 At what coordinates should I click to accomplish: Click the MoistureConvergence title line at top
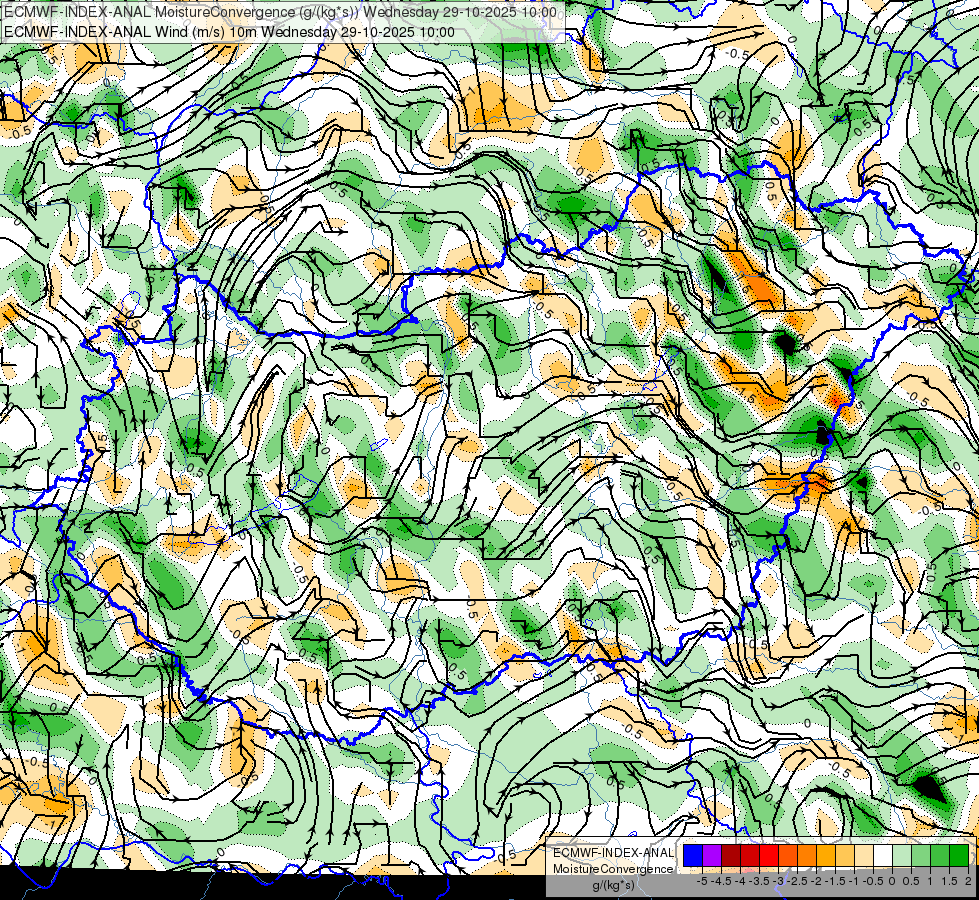click(x=280, y=12)
